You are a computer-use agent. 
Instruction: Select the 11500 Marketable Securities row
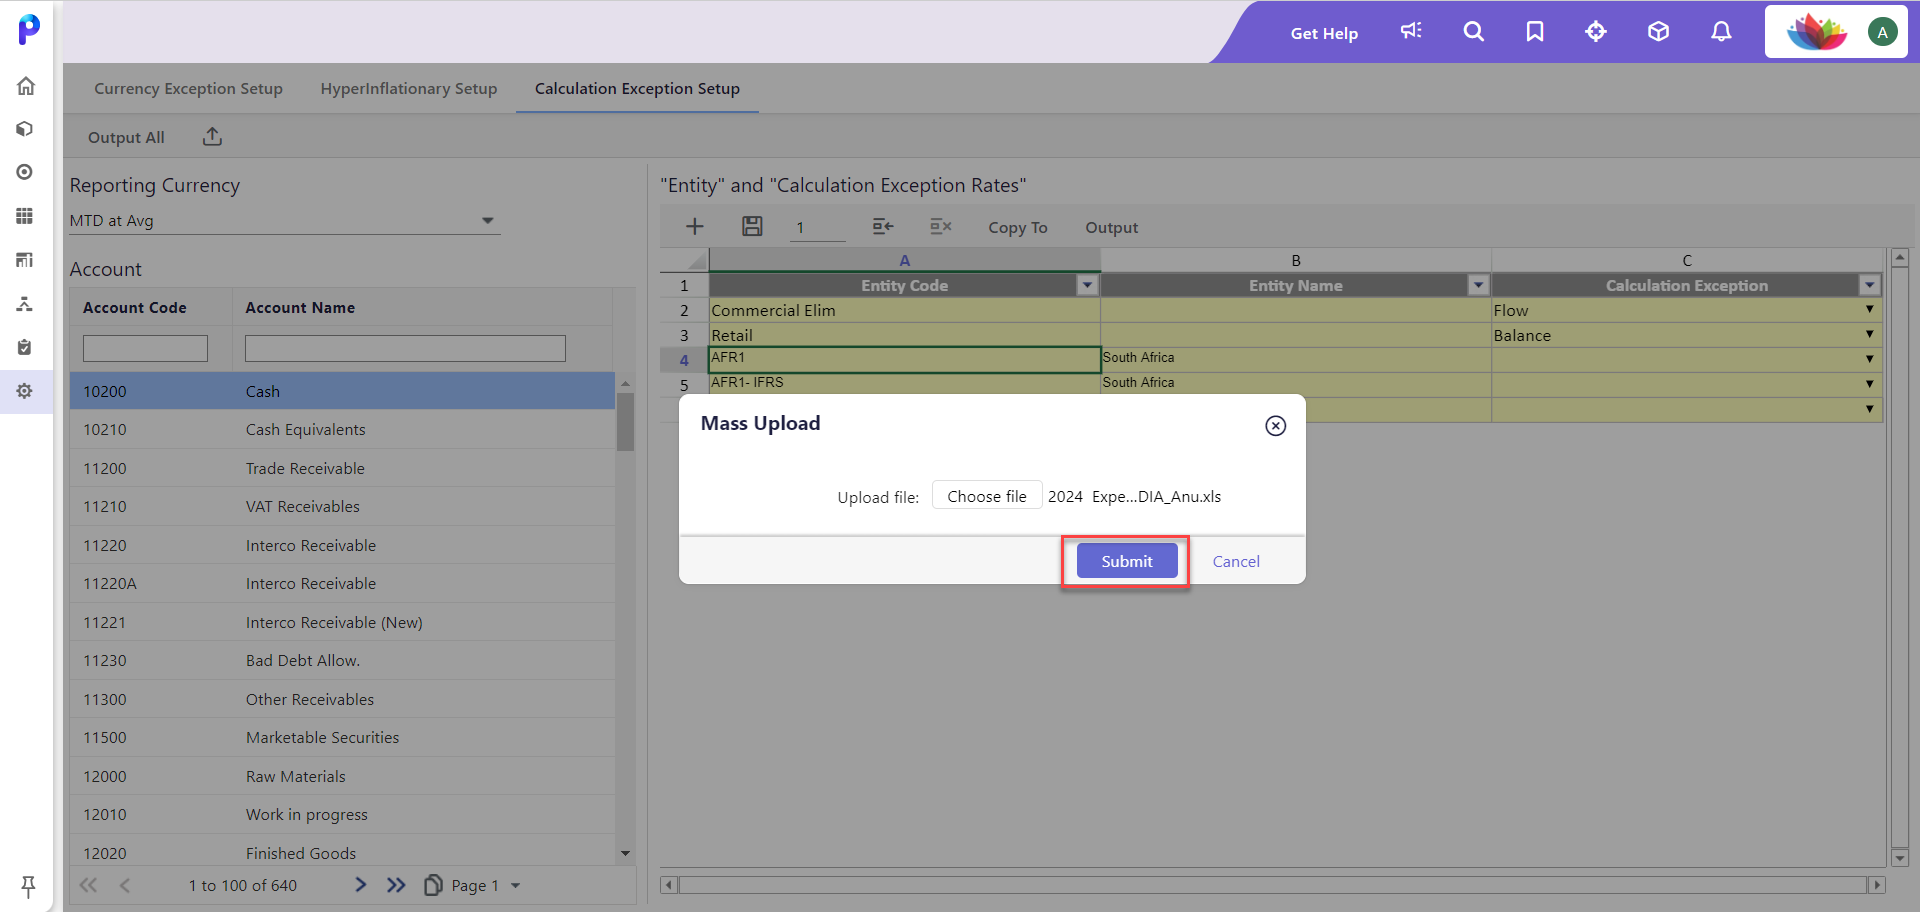(x=342, y=737)
